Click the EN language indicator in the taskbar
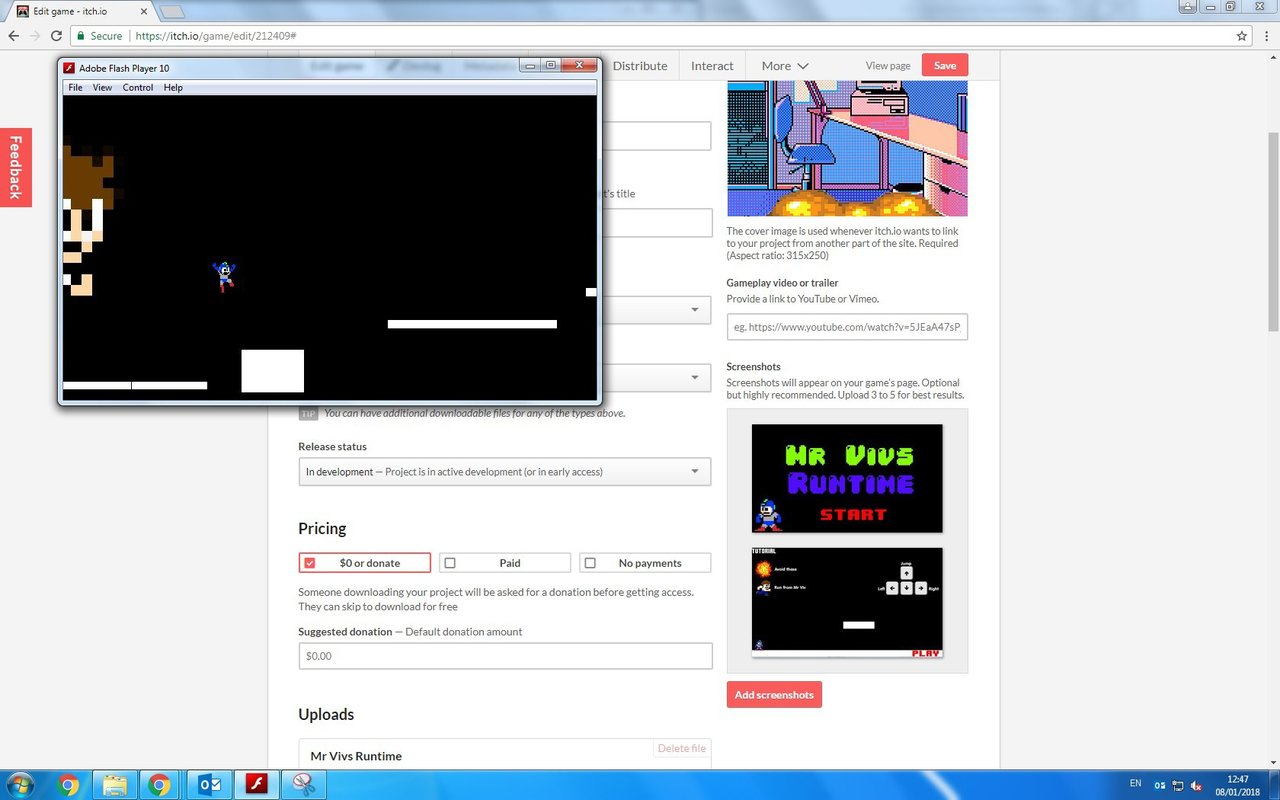This screenshot has width=1280, height=800. pyautogui.click(x=1135, y=783)
